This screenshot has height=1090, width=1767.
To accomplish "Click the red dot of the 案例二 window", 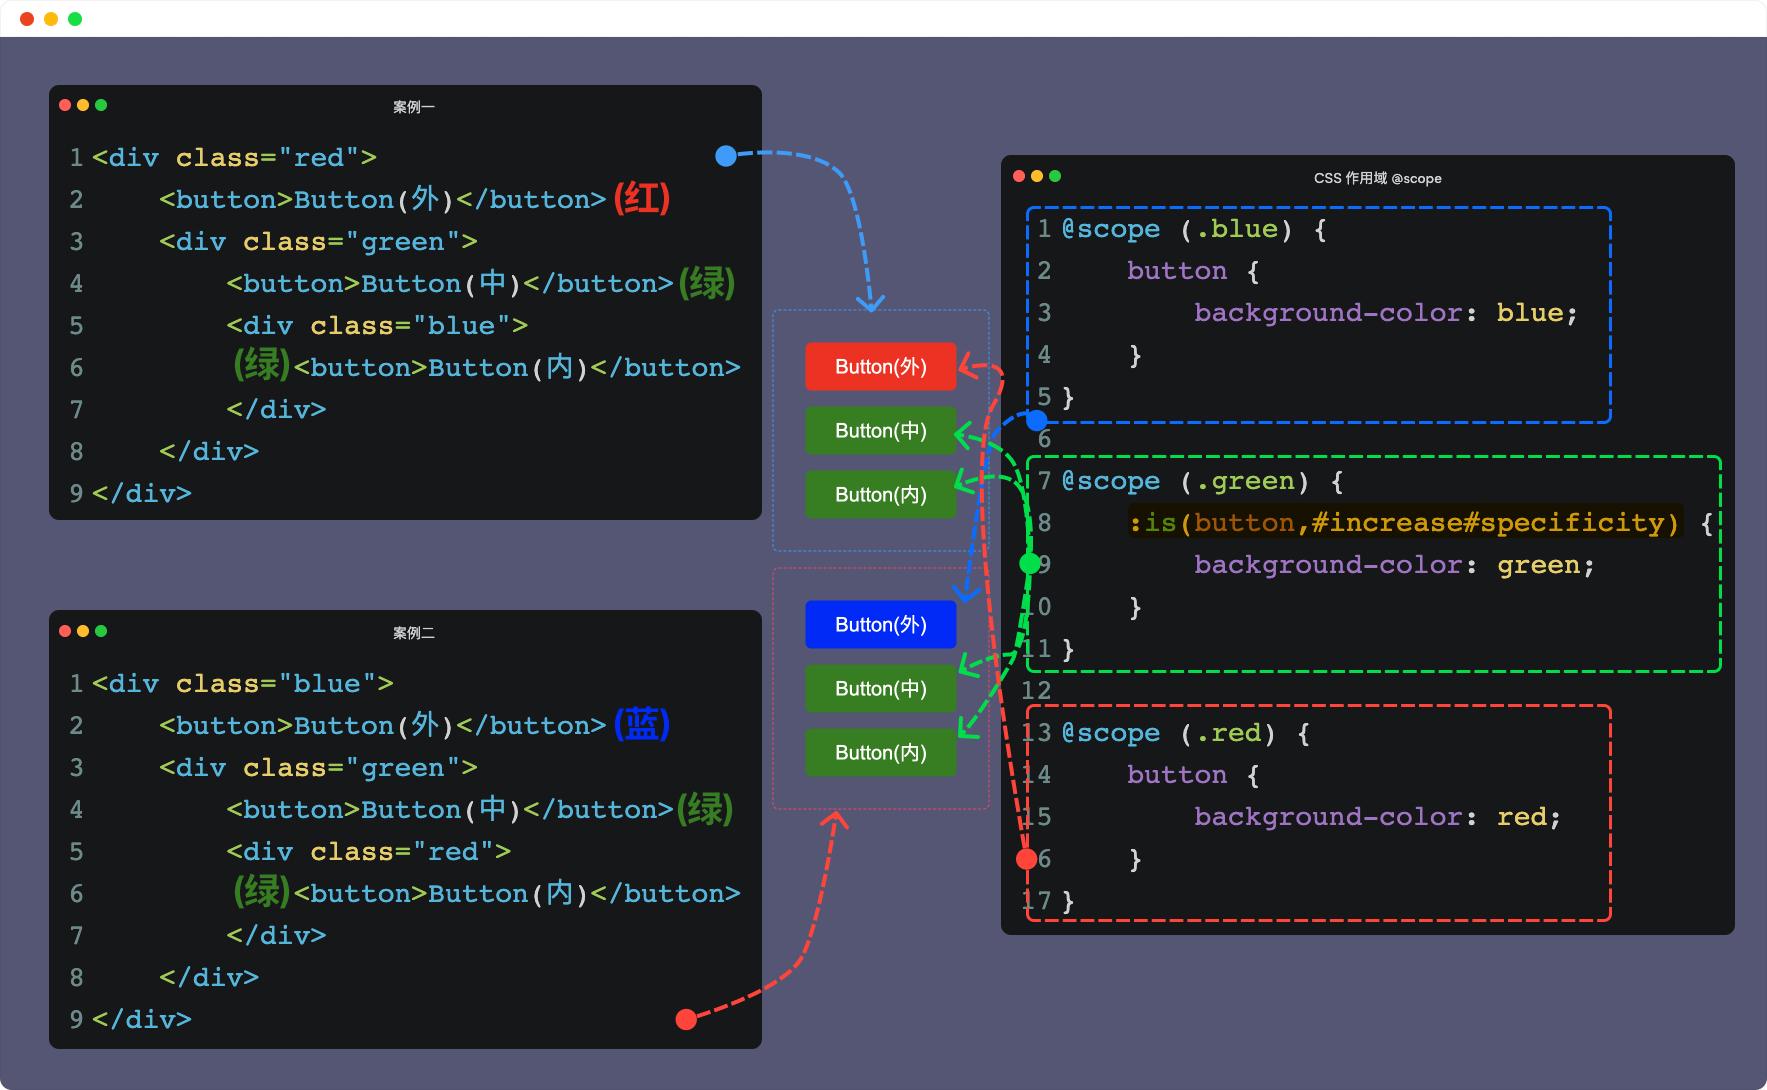I will click(65, 631).
